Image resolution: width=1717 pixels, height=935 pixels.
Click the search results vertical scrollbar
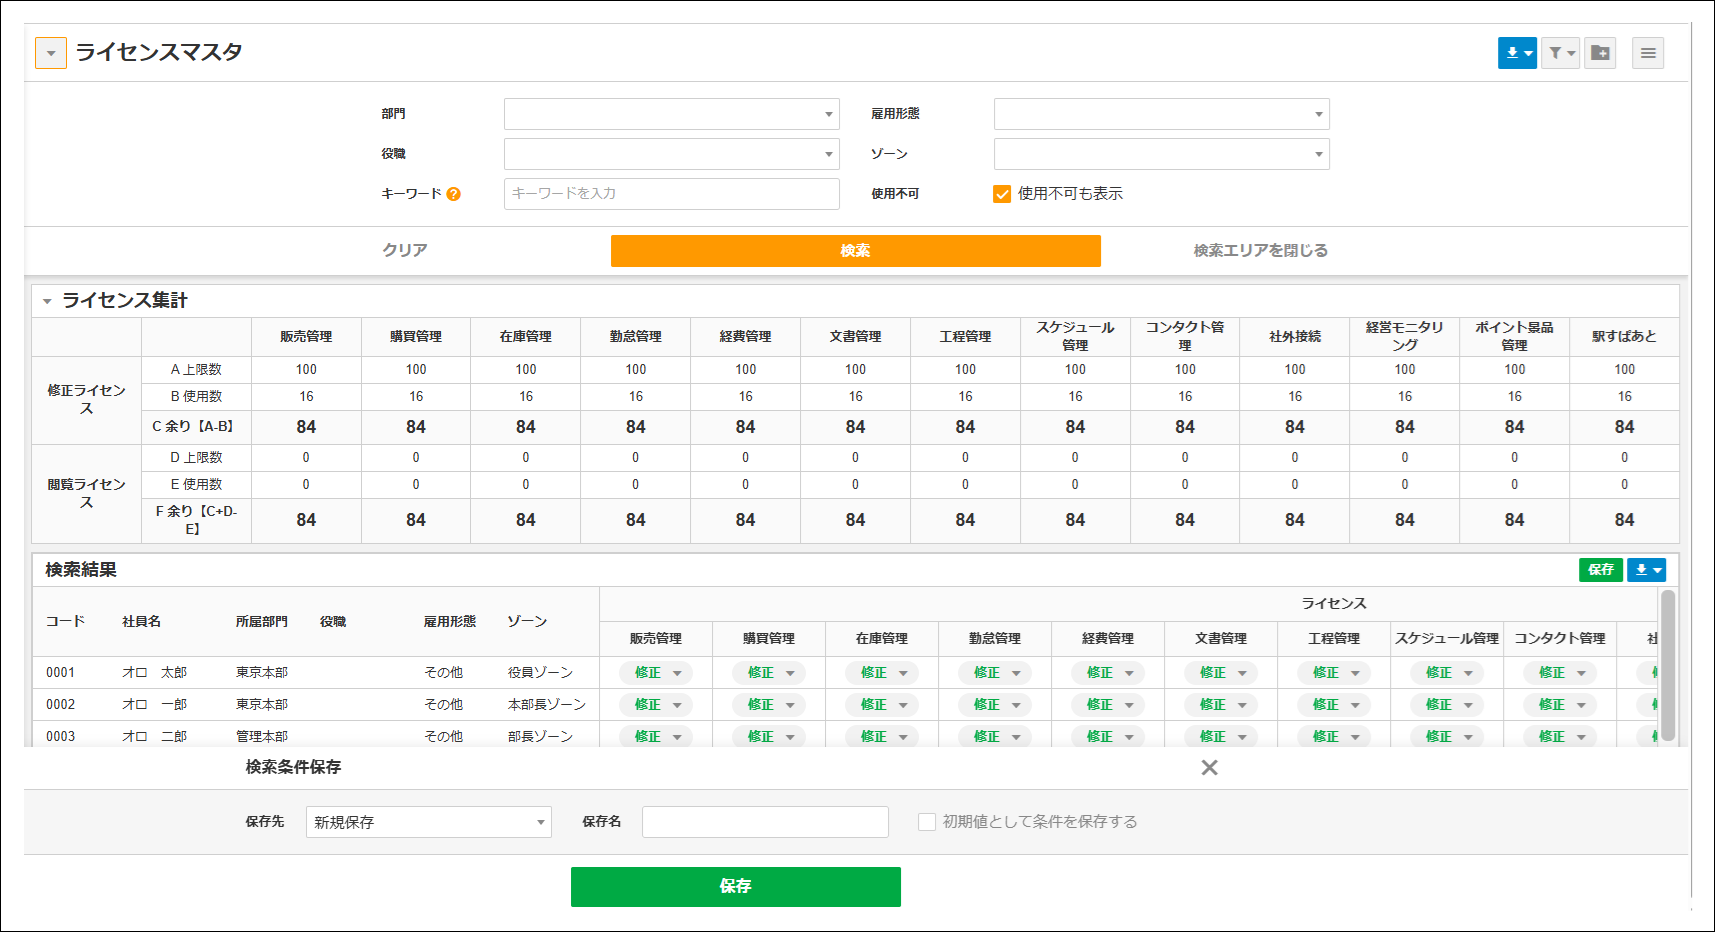point(1667,665)
